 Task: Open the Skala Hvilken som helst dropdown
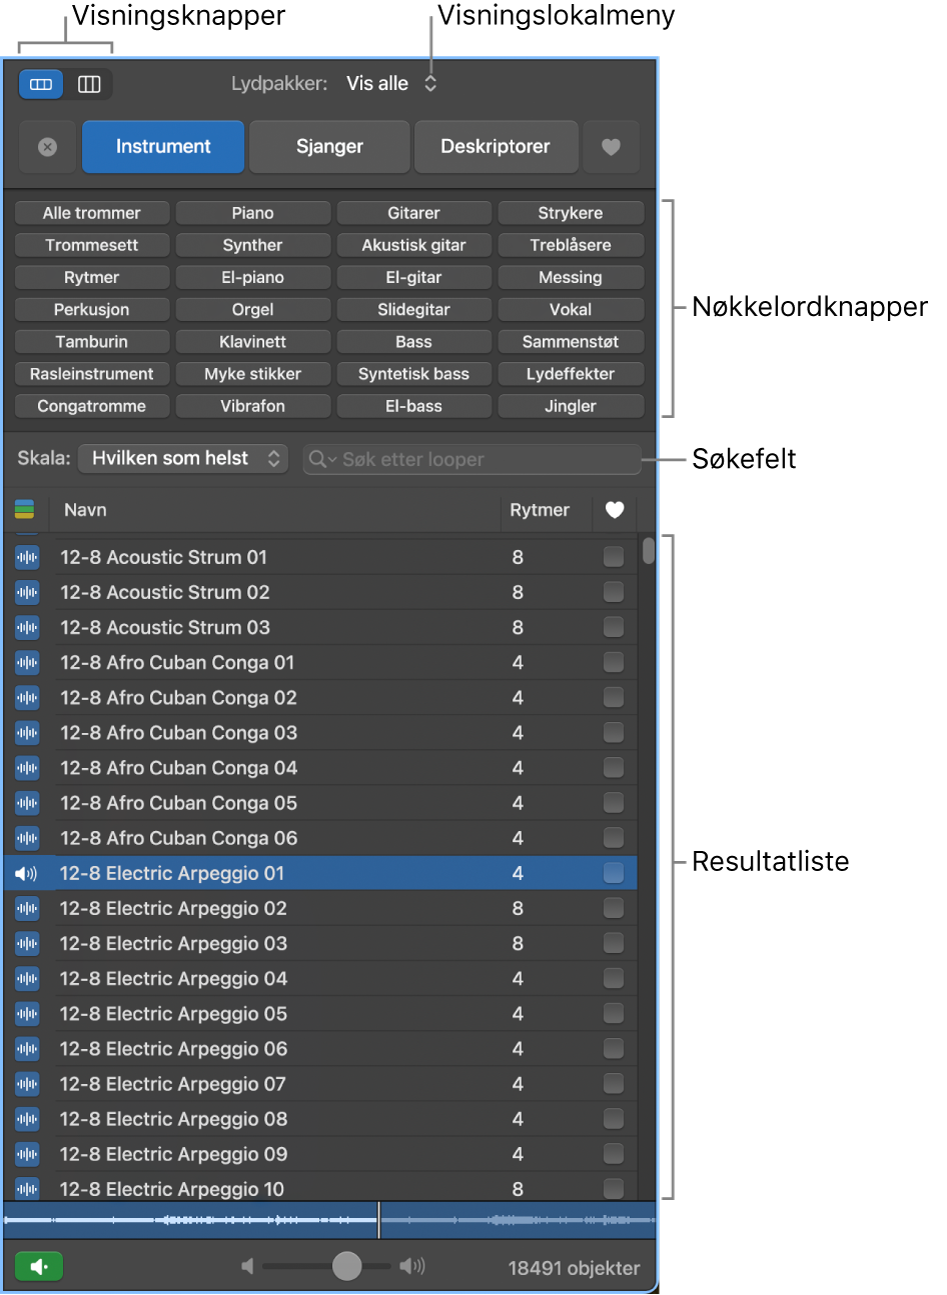[183, 459]
